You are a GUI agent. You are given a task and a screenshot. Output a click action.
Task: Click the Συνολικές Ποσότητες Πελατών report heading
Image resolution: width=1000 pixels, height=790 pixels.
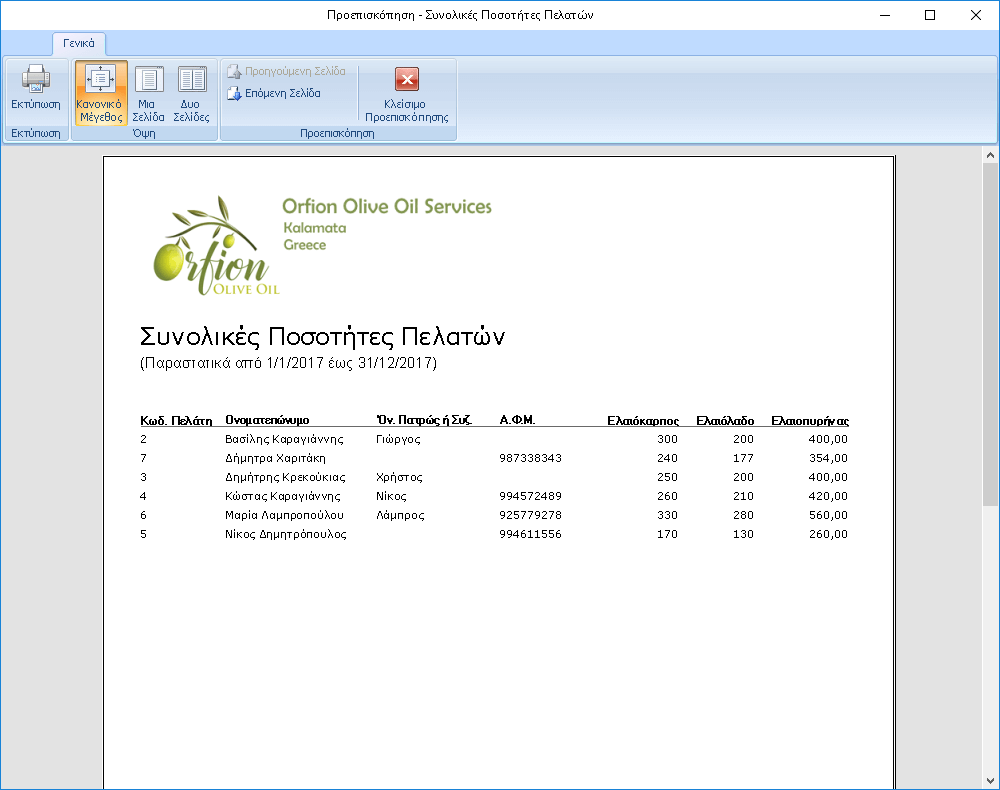coord(322,336)
